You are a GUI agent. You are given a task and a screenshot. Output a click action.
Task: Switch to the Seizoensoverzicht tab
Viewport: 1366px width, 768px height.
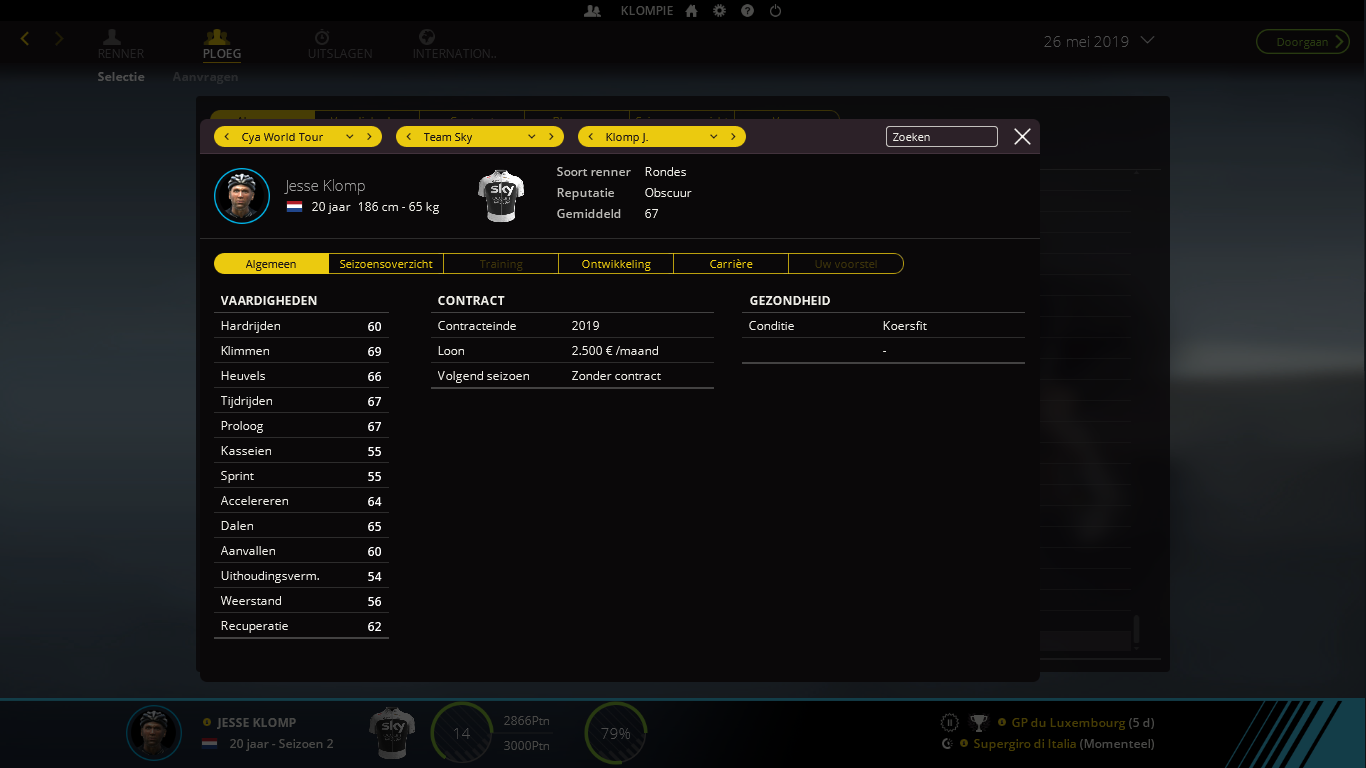click(386, 264)
